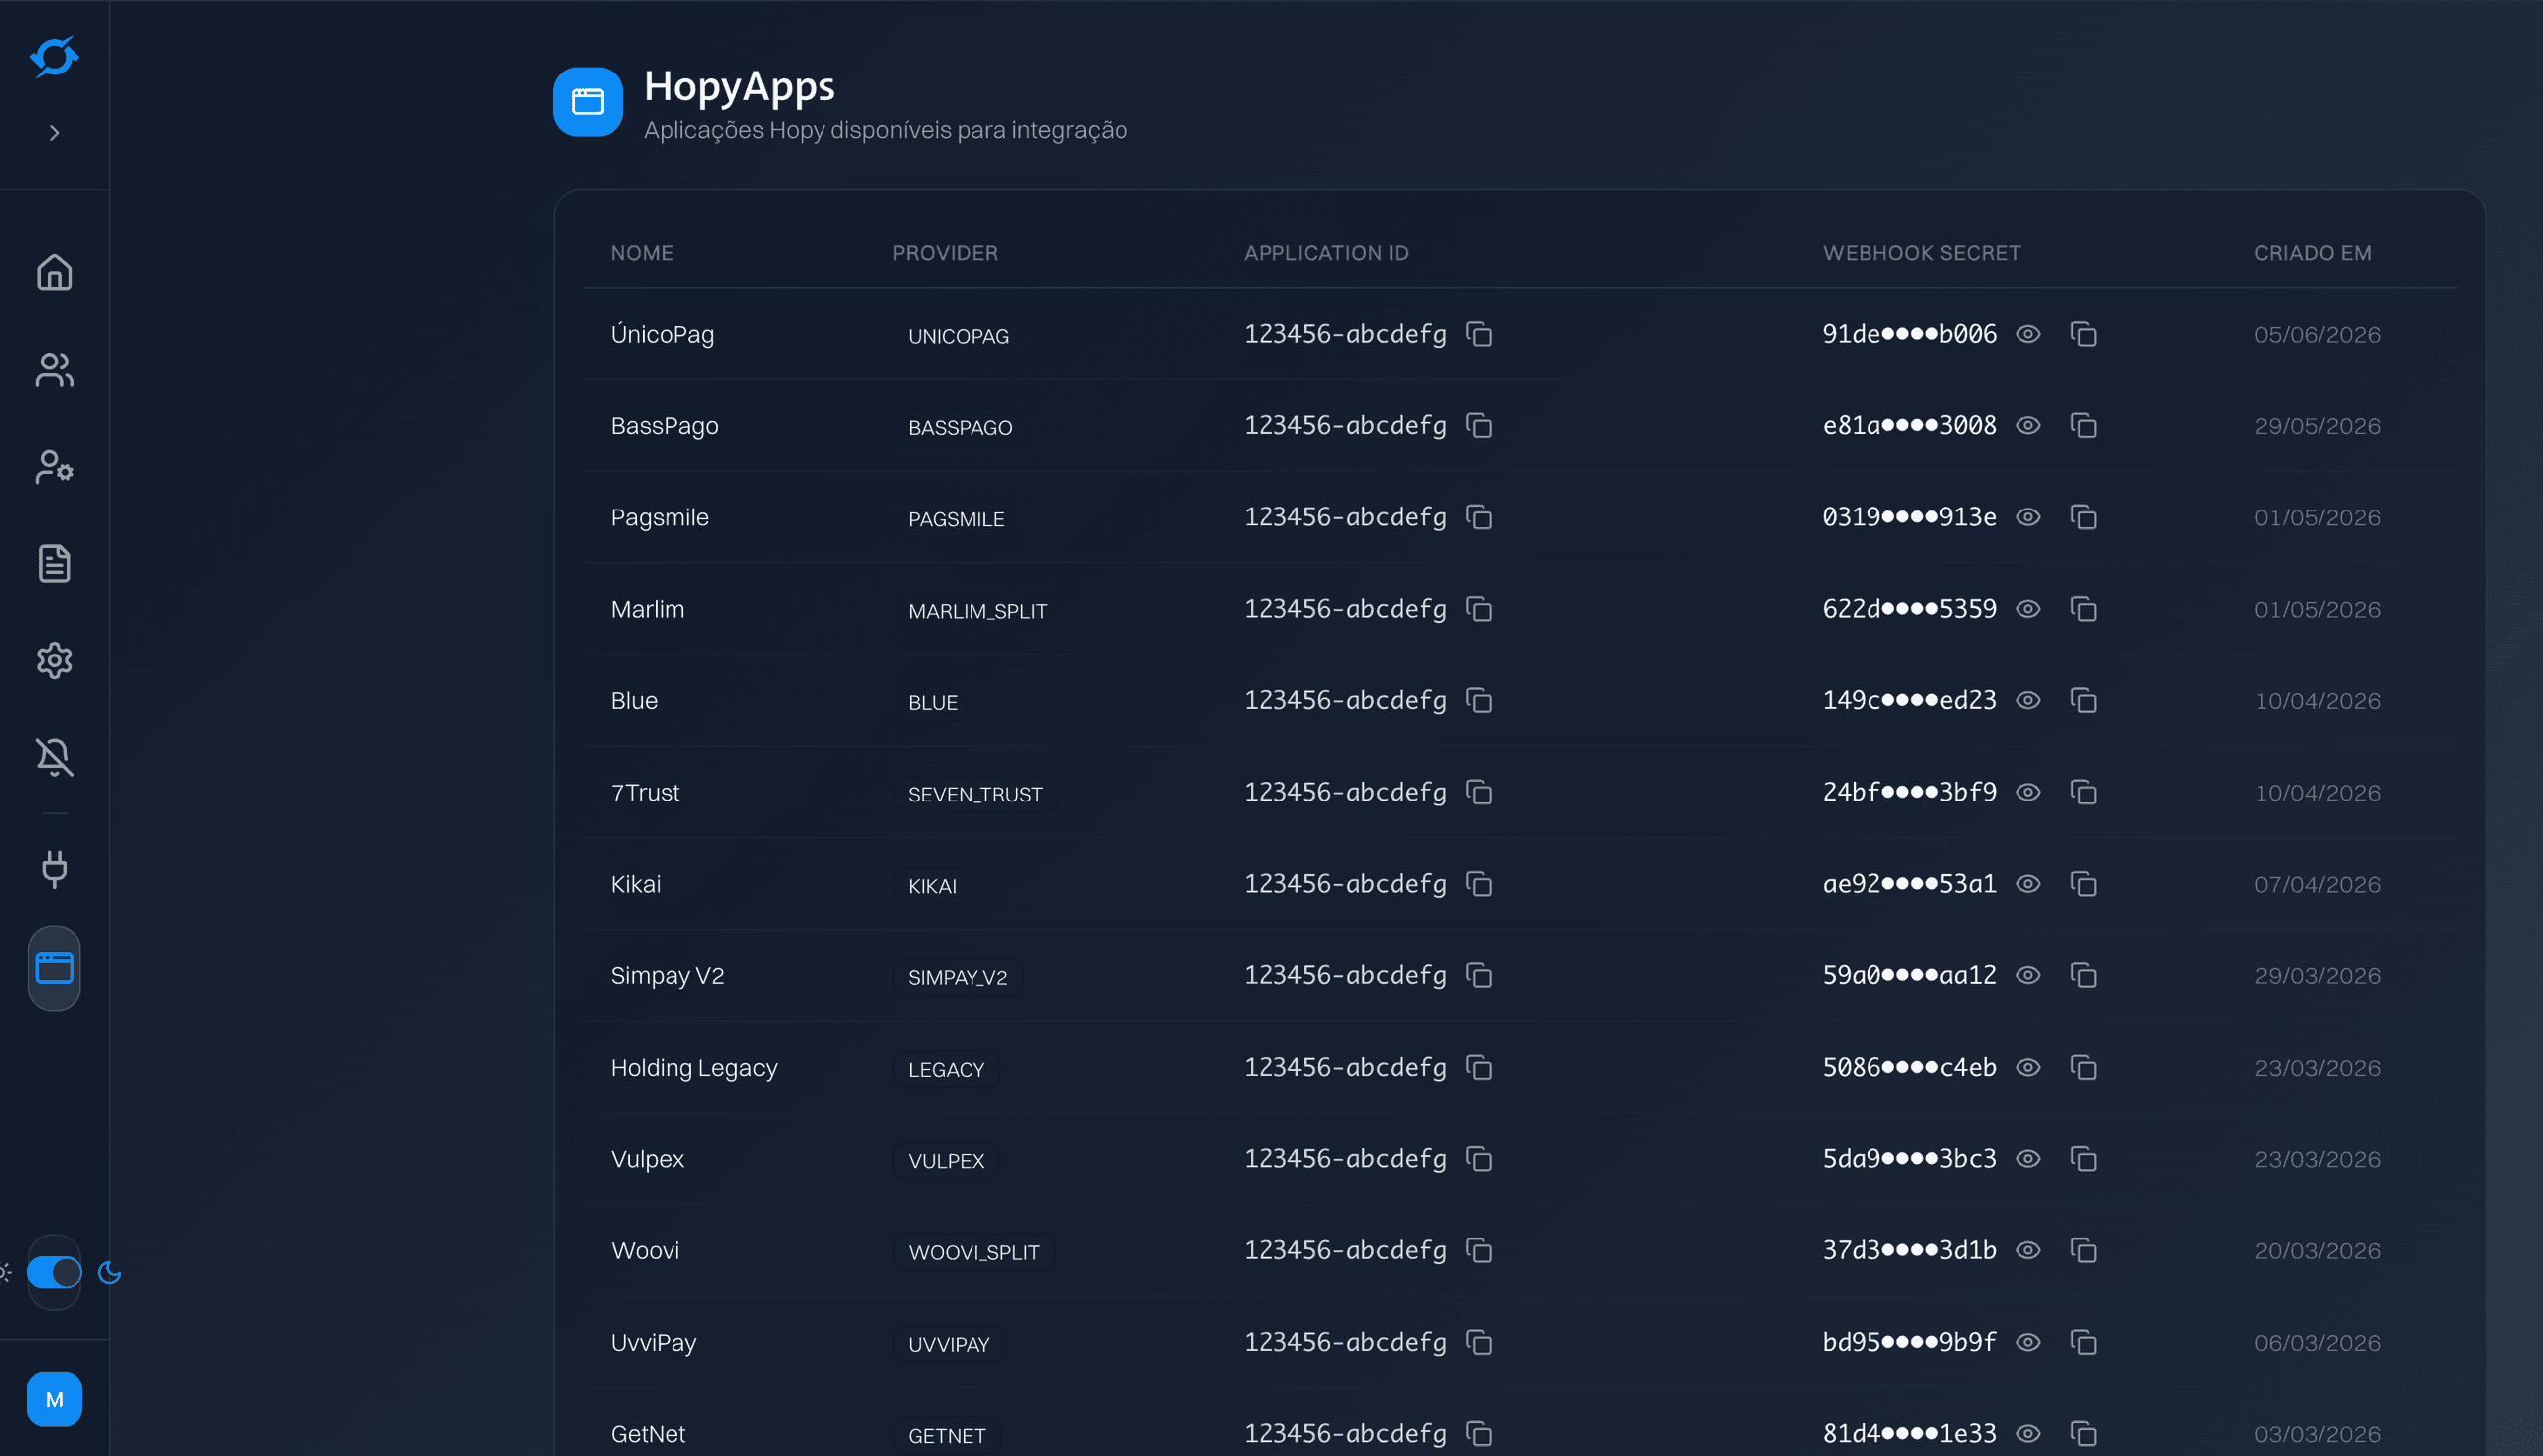Copy Vulpex application ID

(x=1479, y=1159)
